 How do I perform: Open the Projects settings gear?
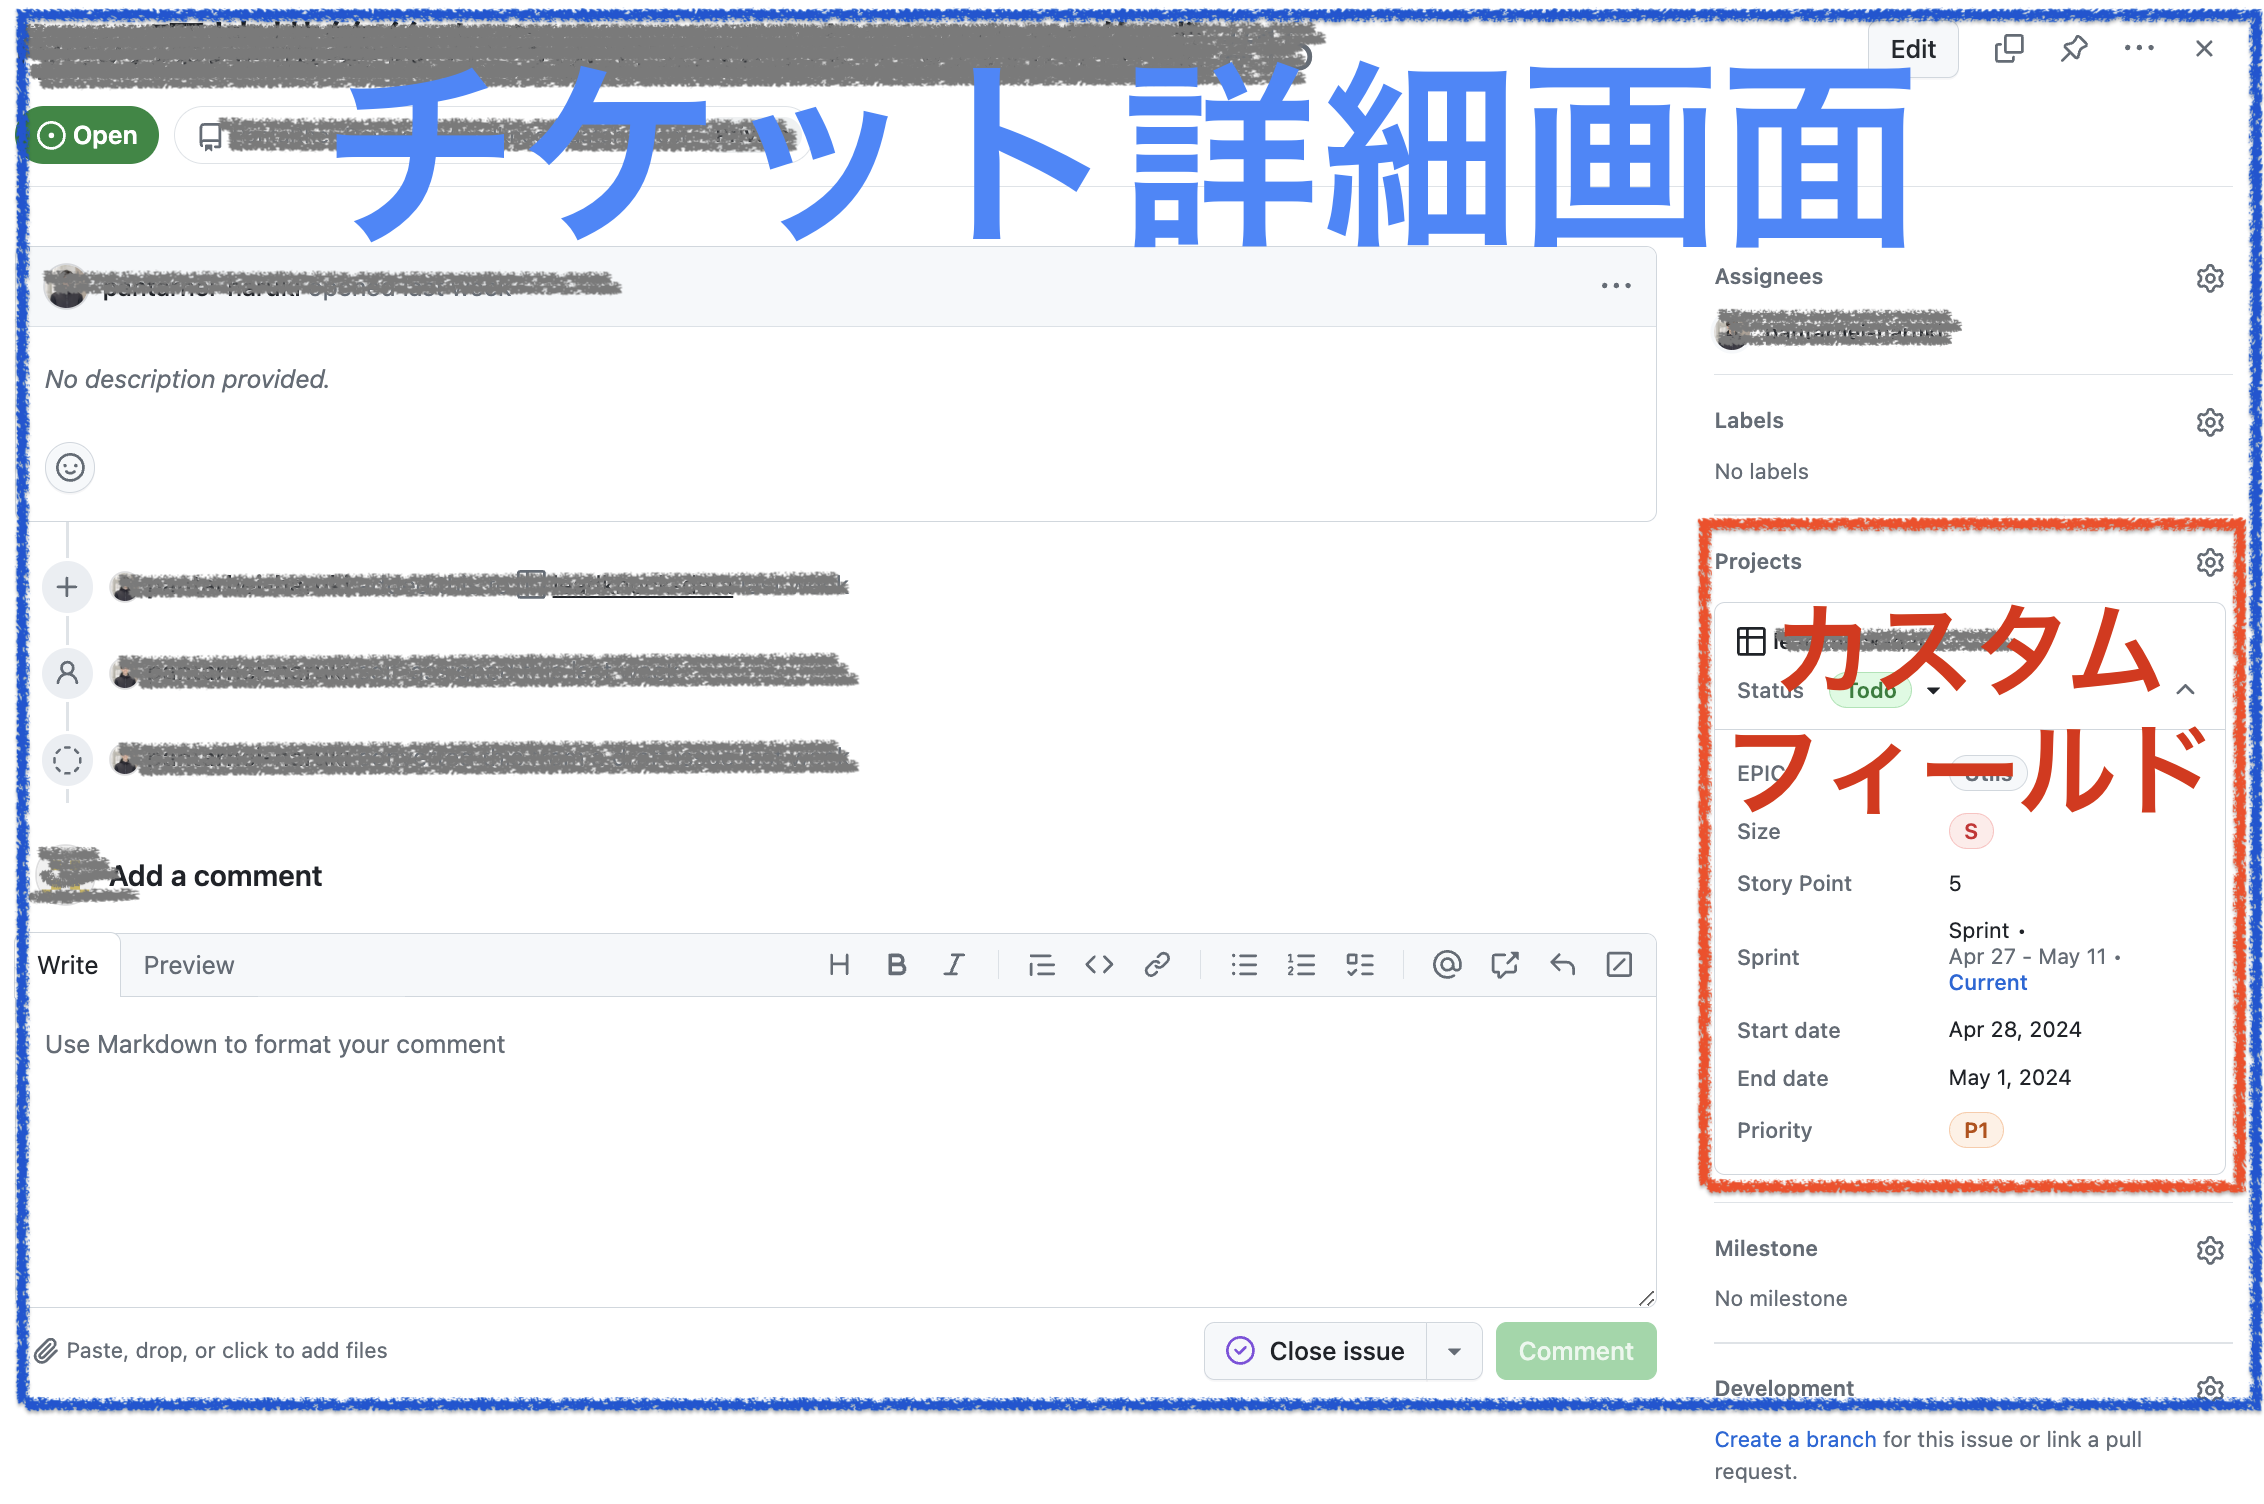pos(2209,562)
